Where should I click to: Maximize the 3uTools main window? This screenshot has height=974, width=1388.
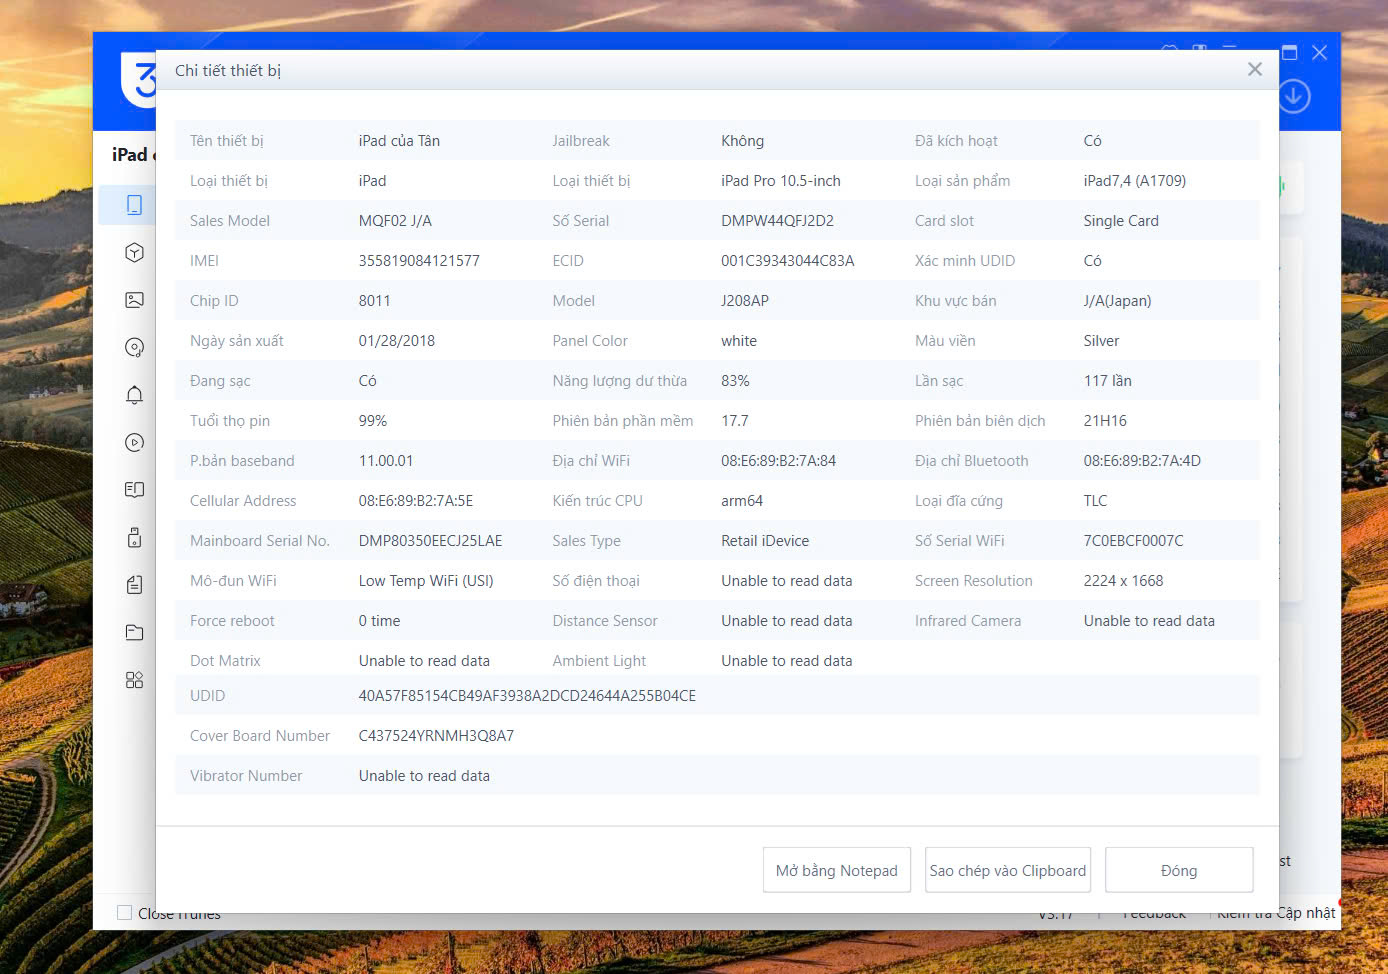pos(1290,52)
